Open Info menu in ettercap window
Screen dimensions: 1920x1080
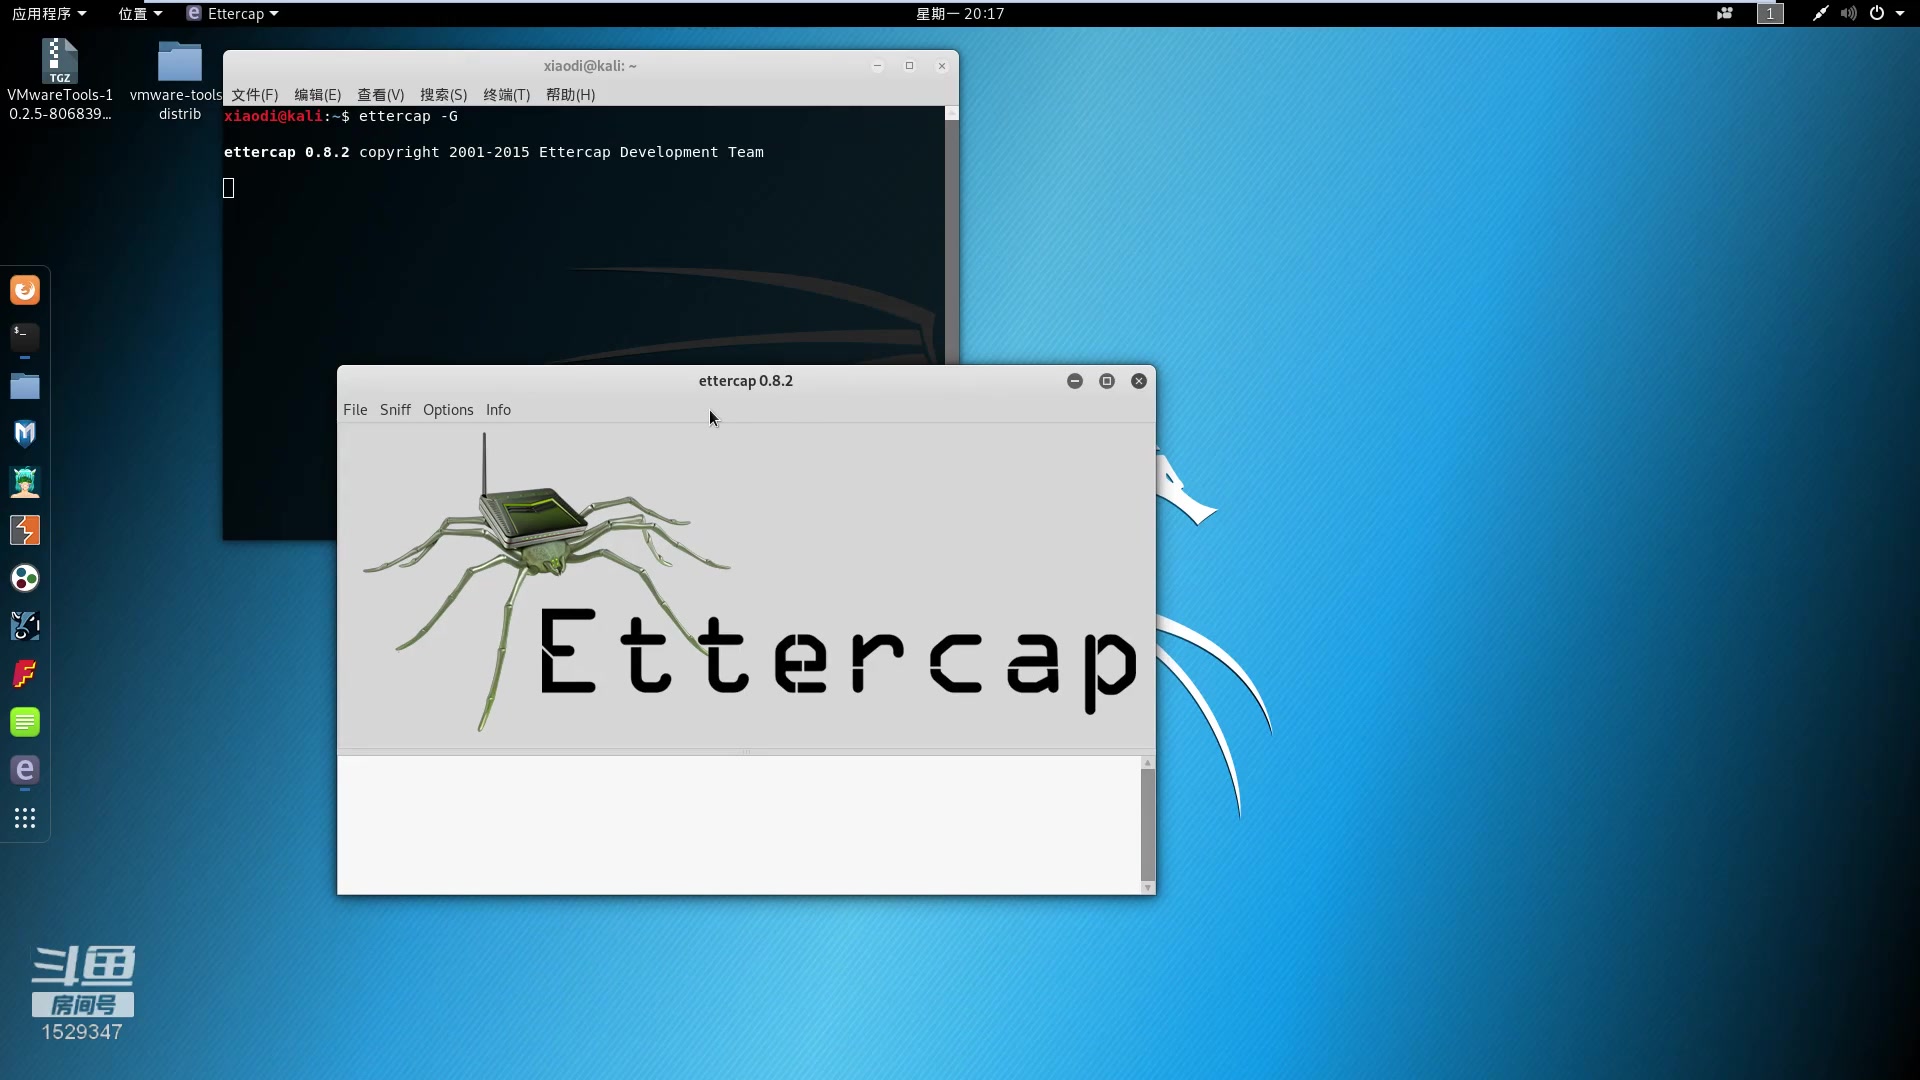498,410
